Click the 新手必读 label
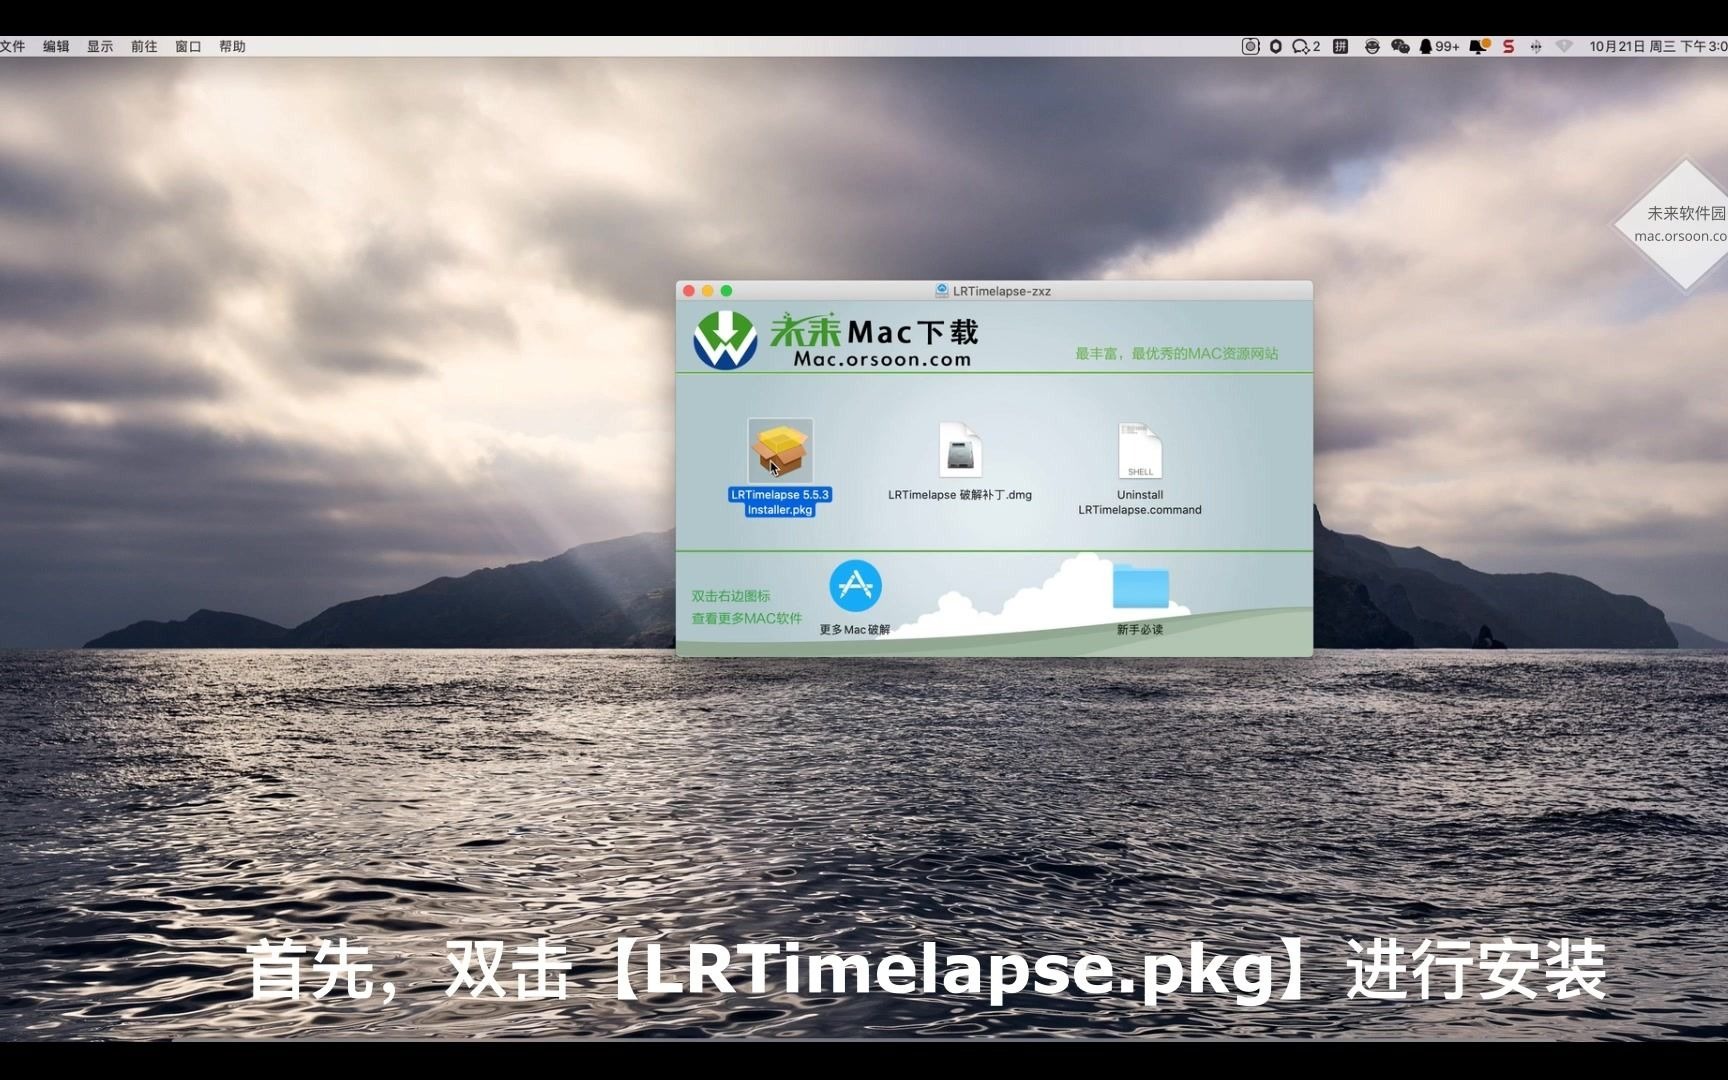The width and height of the screenshot is (1728, 1080). click(1140, 629)
